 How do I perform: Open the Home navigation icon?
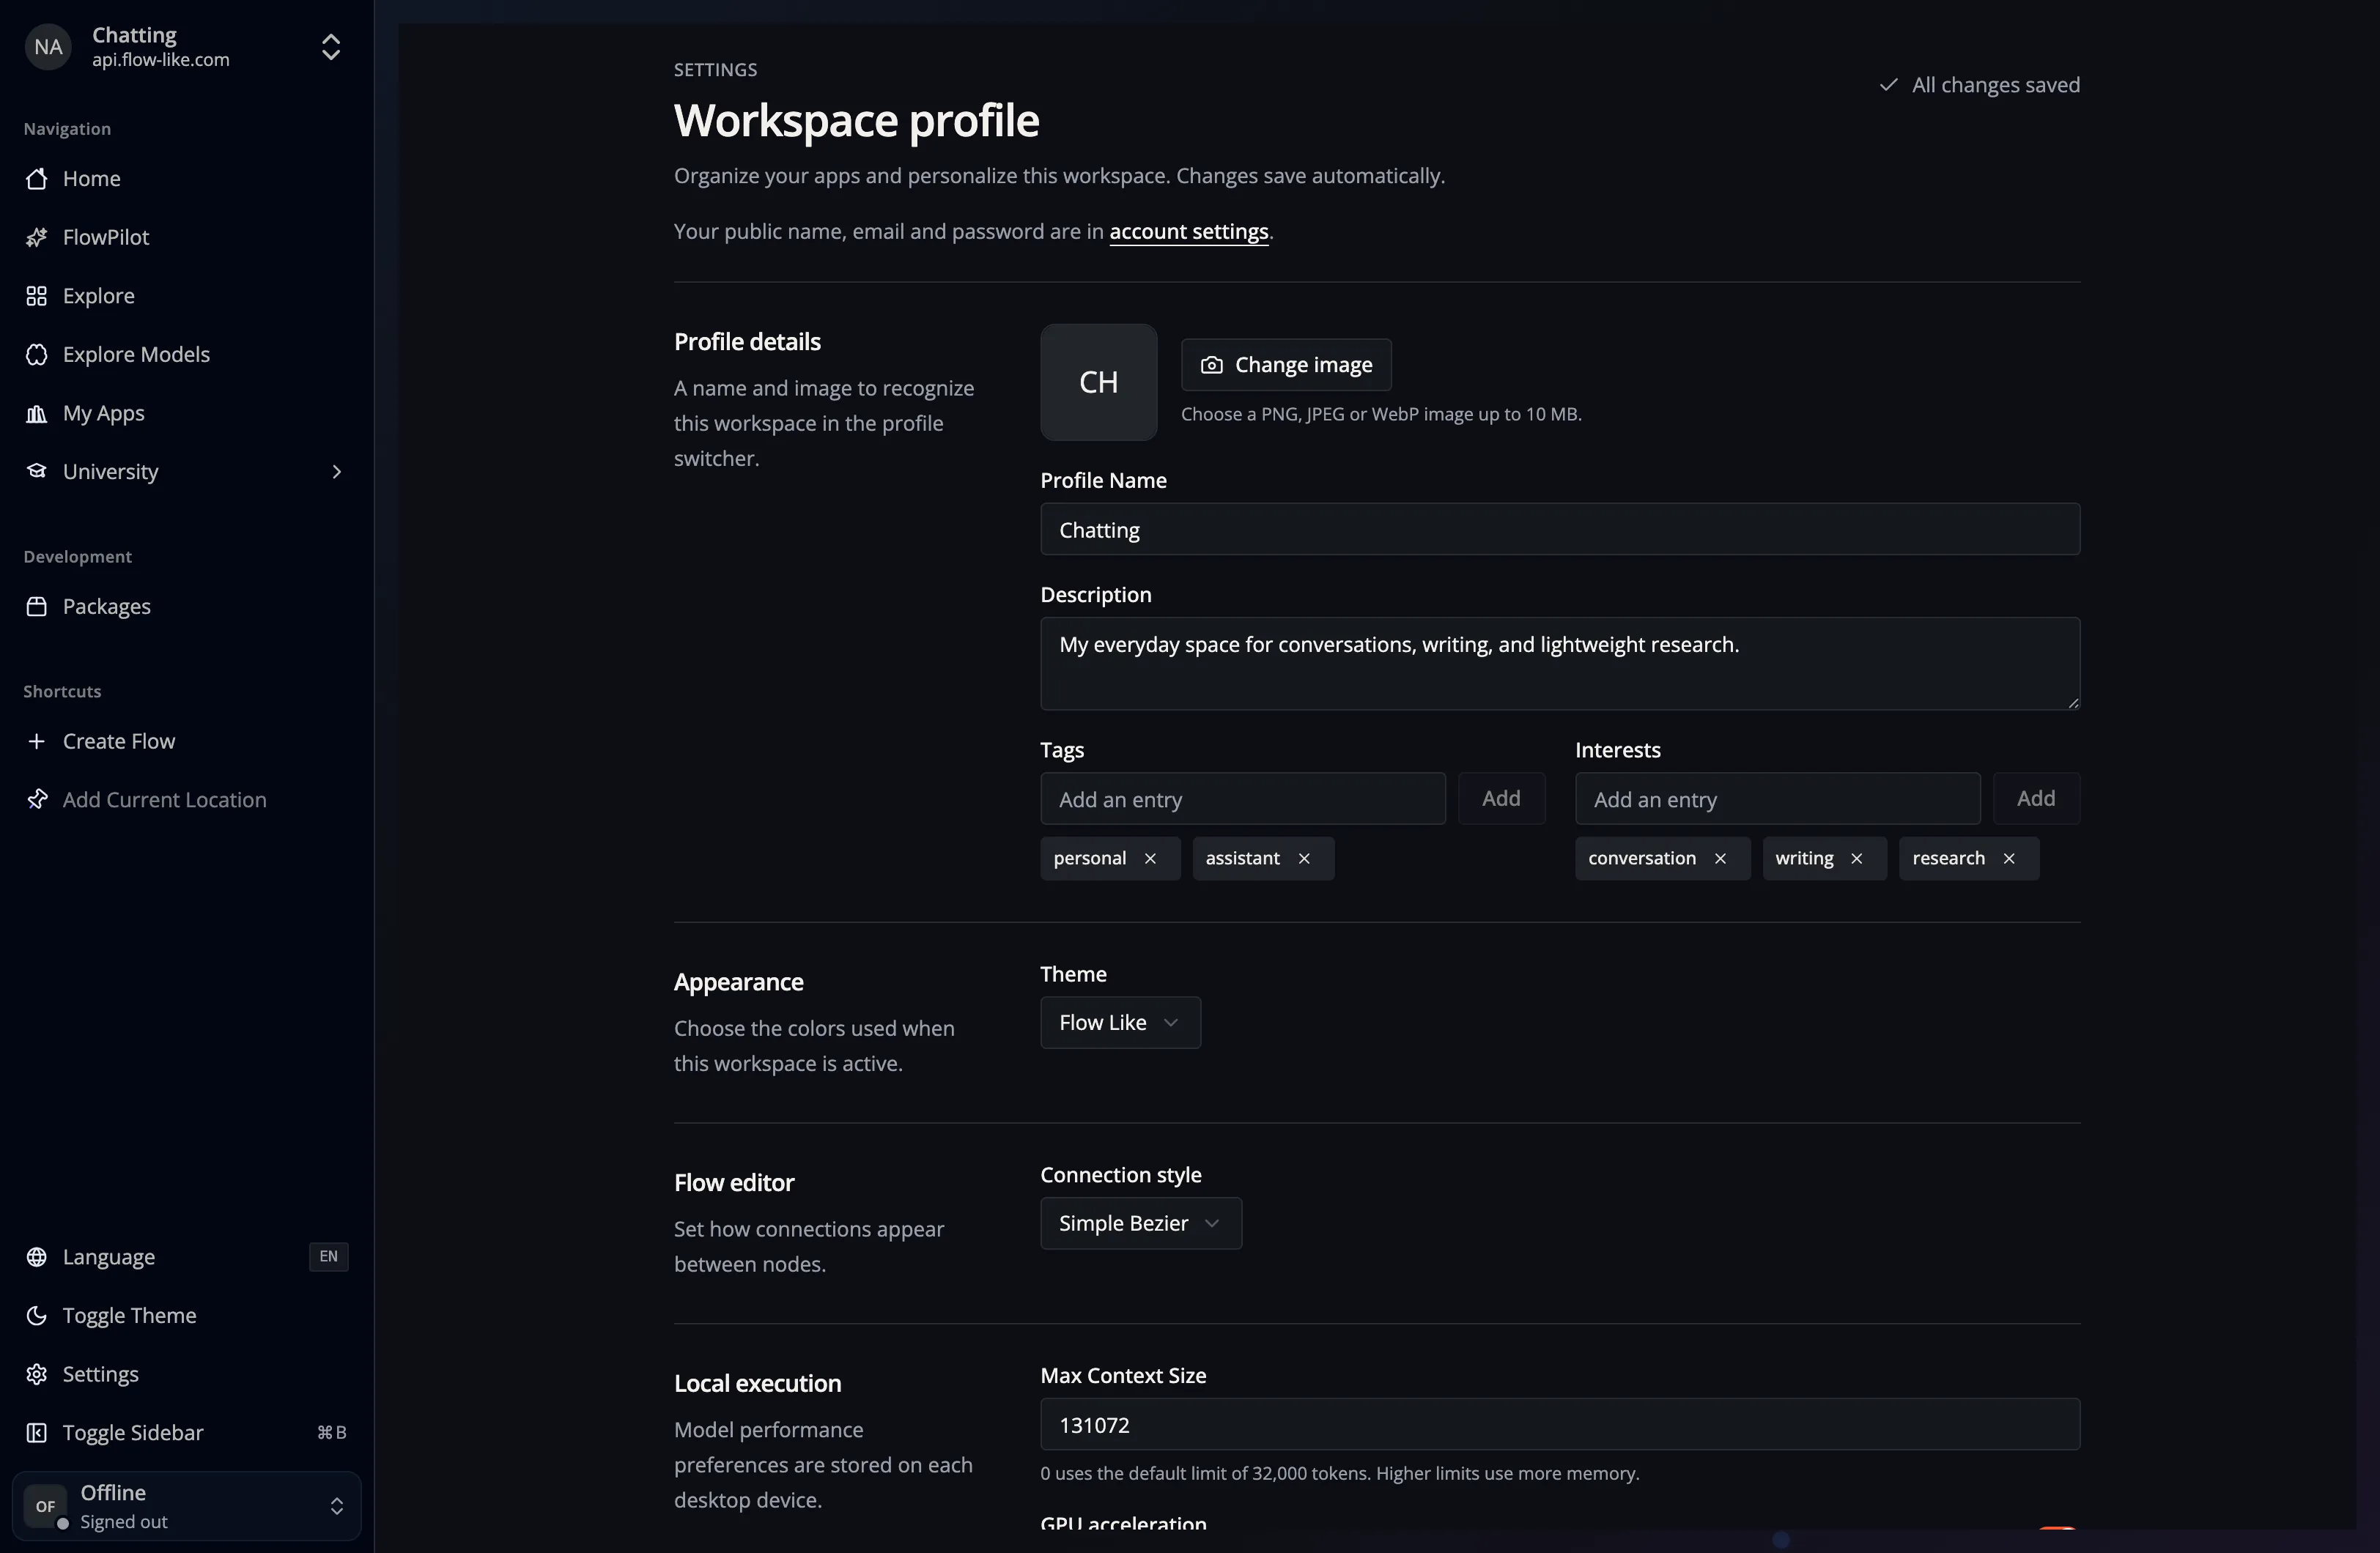point(37,178)
